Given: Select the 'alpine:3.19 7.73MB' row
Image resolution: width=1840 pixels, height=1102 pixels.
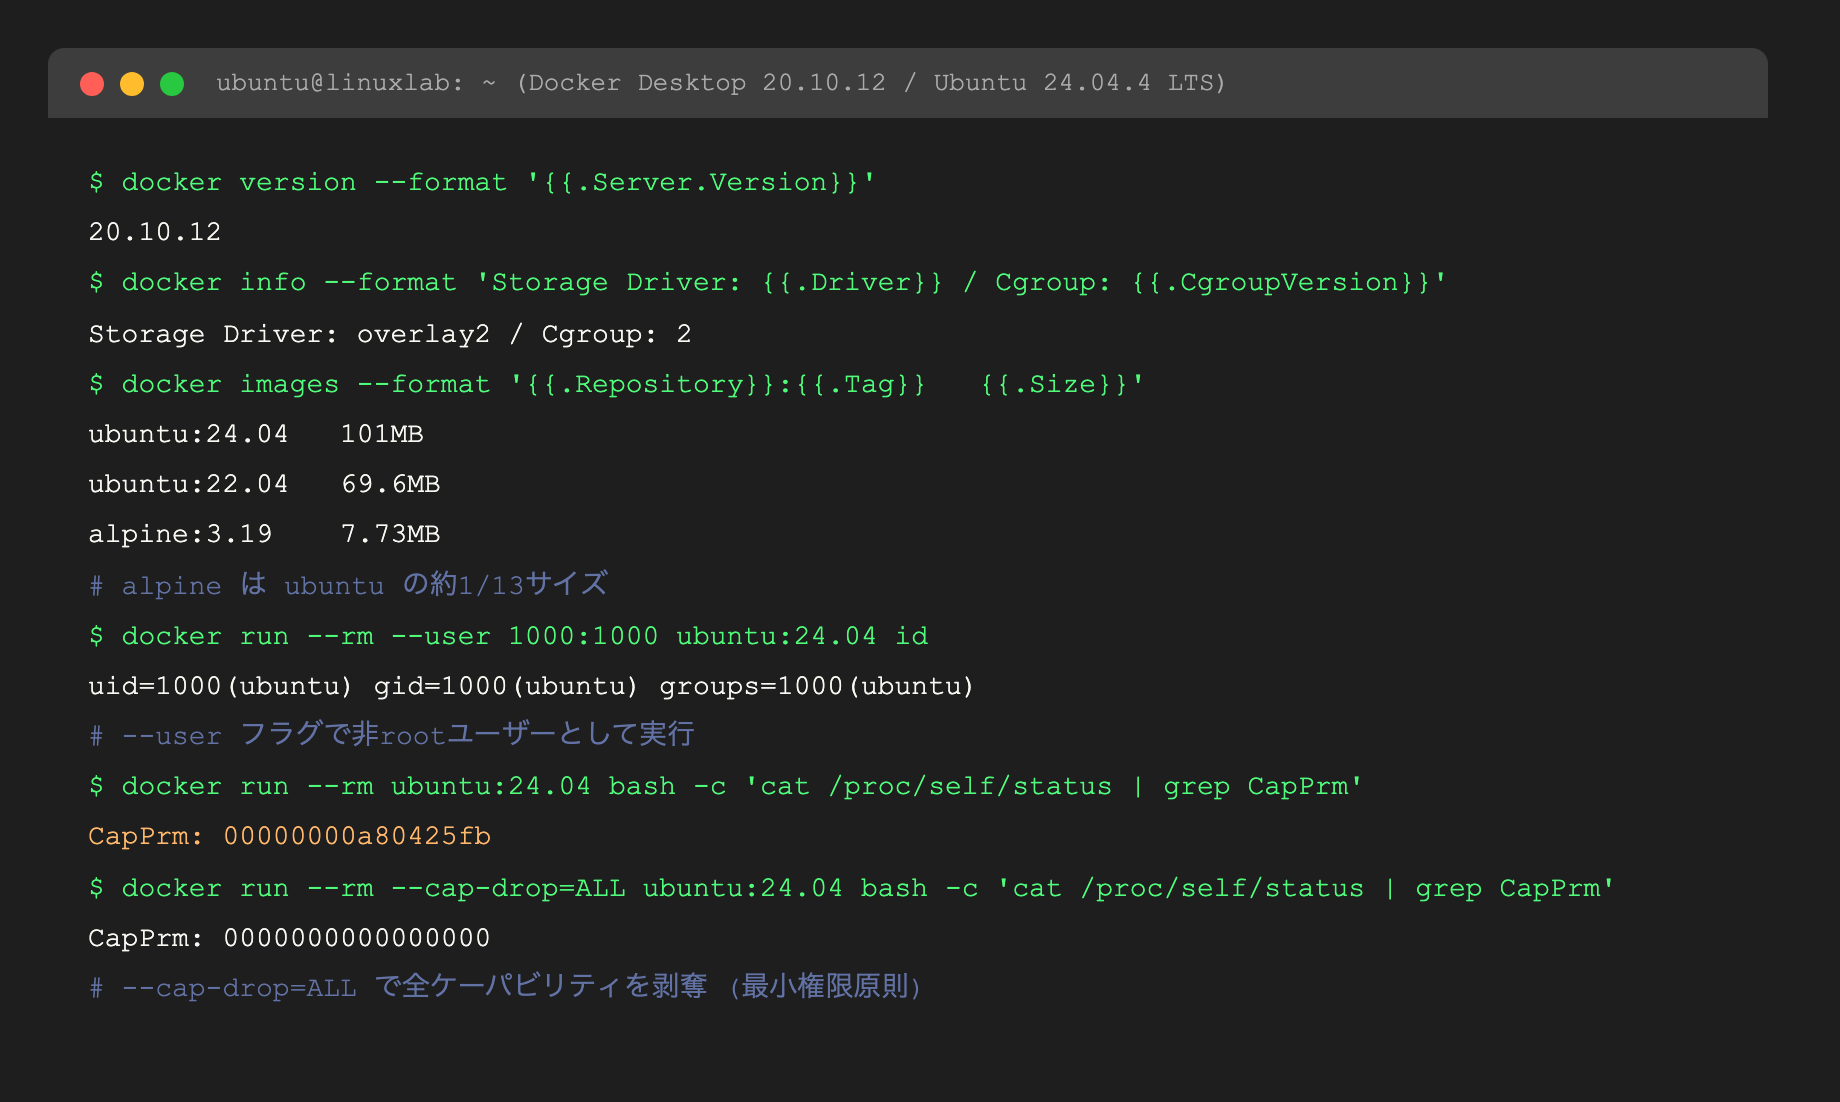Looking at the screenshot, I should [264, 534].
